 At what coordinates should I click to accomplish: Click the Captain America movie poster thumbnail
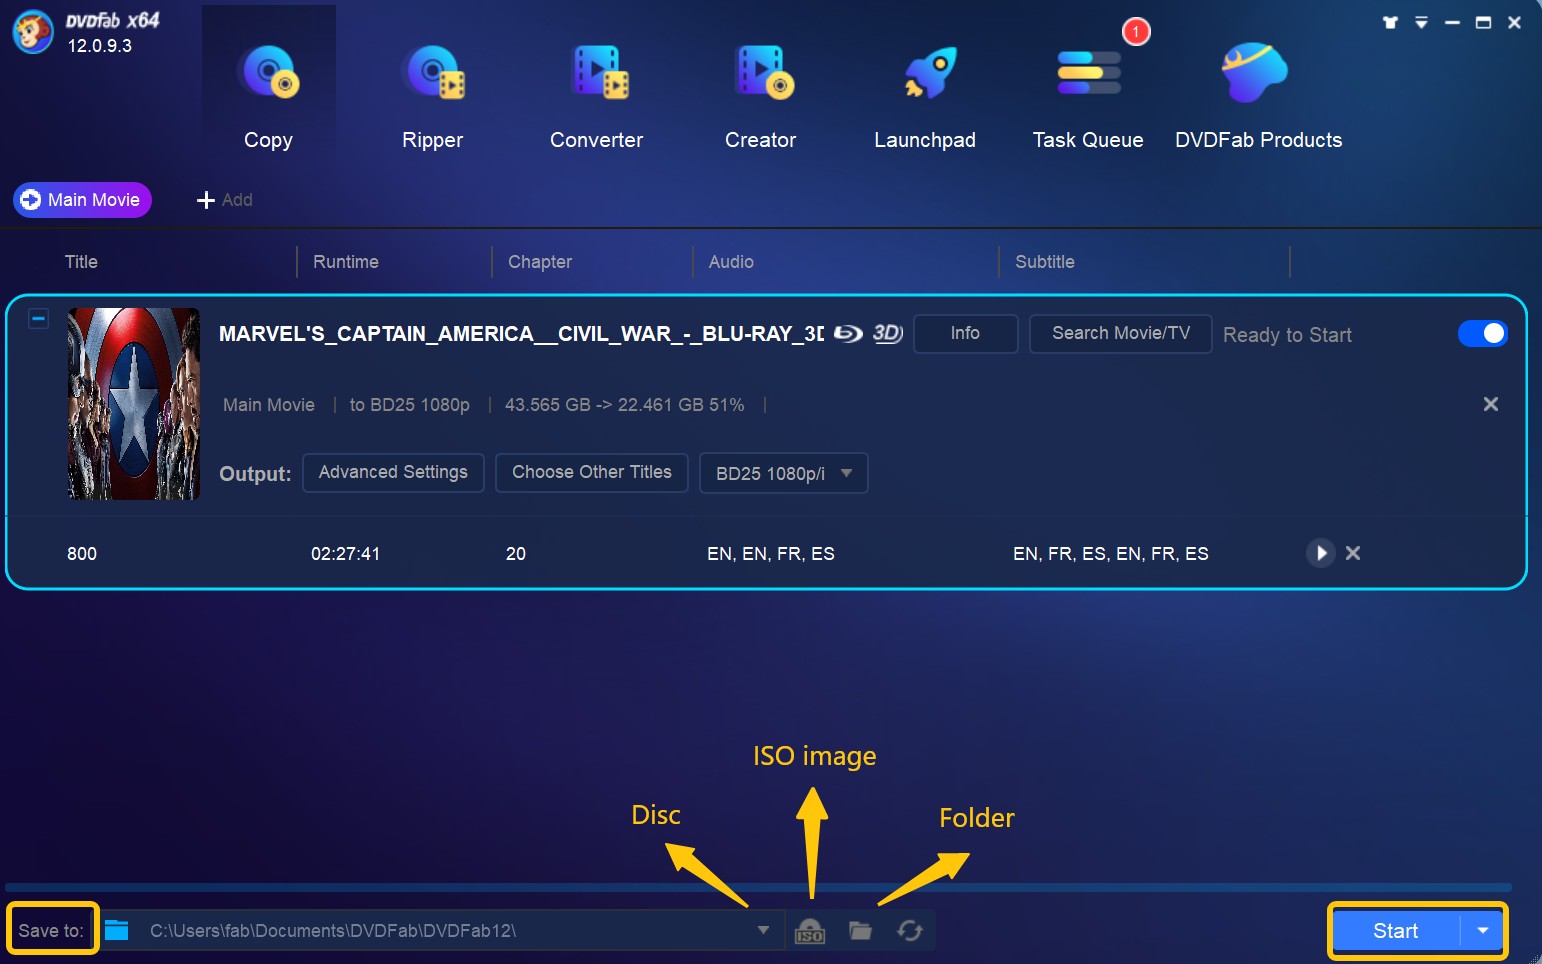(x=134, y=403)
